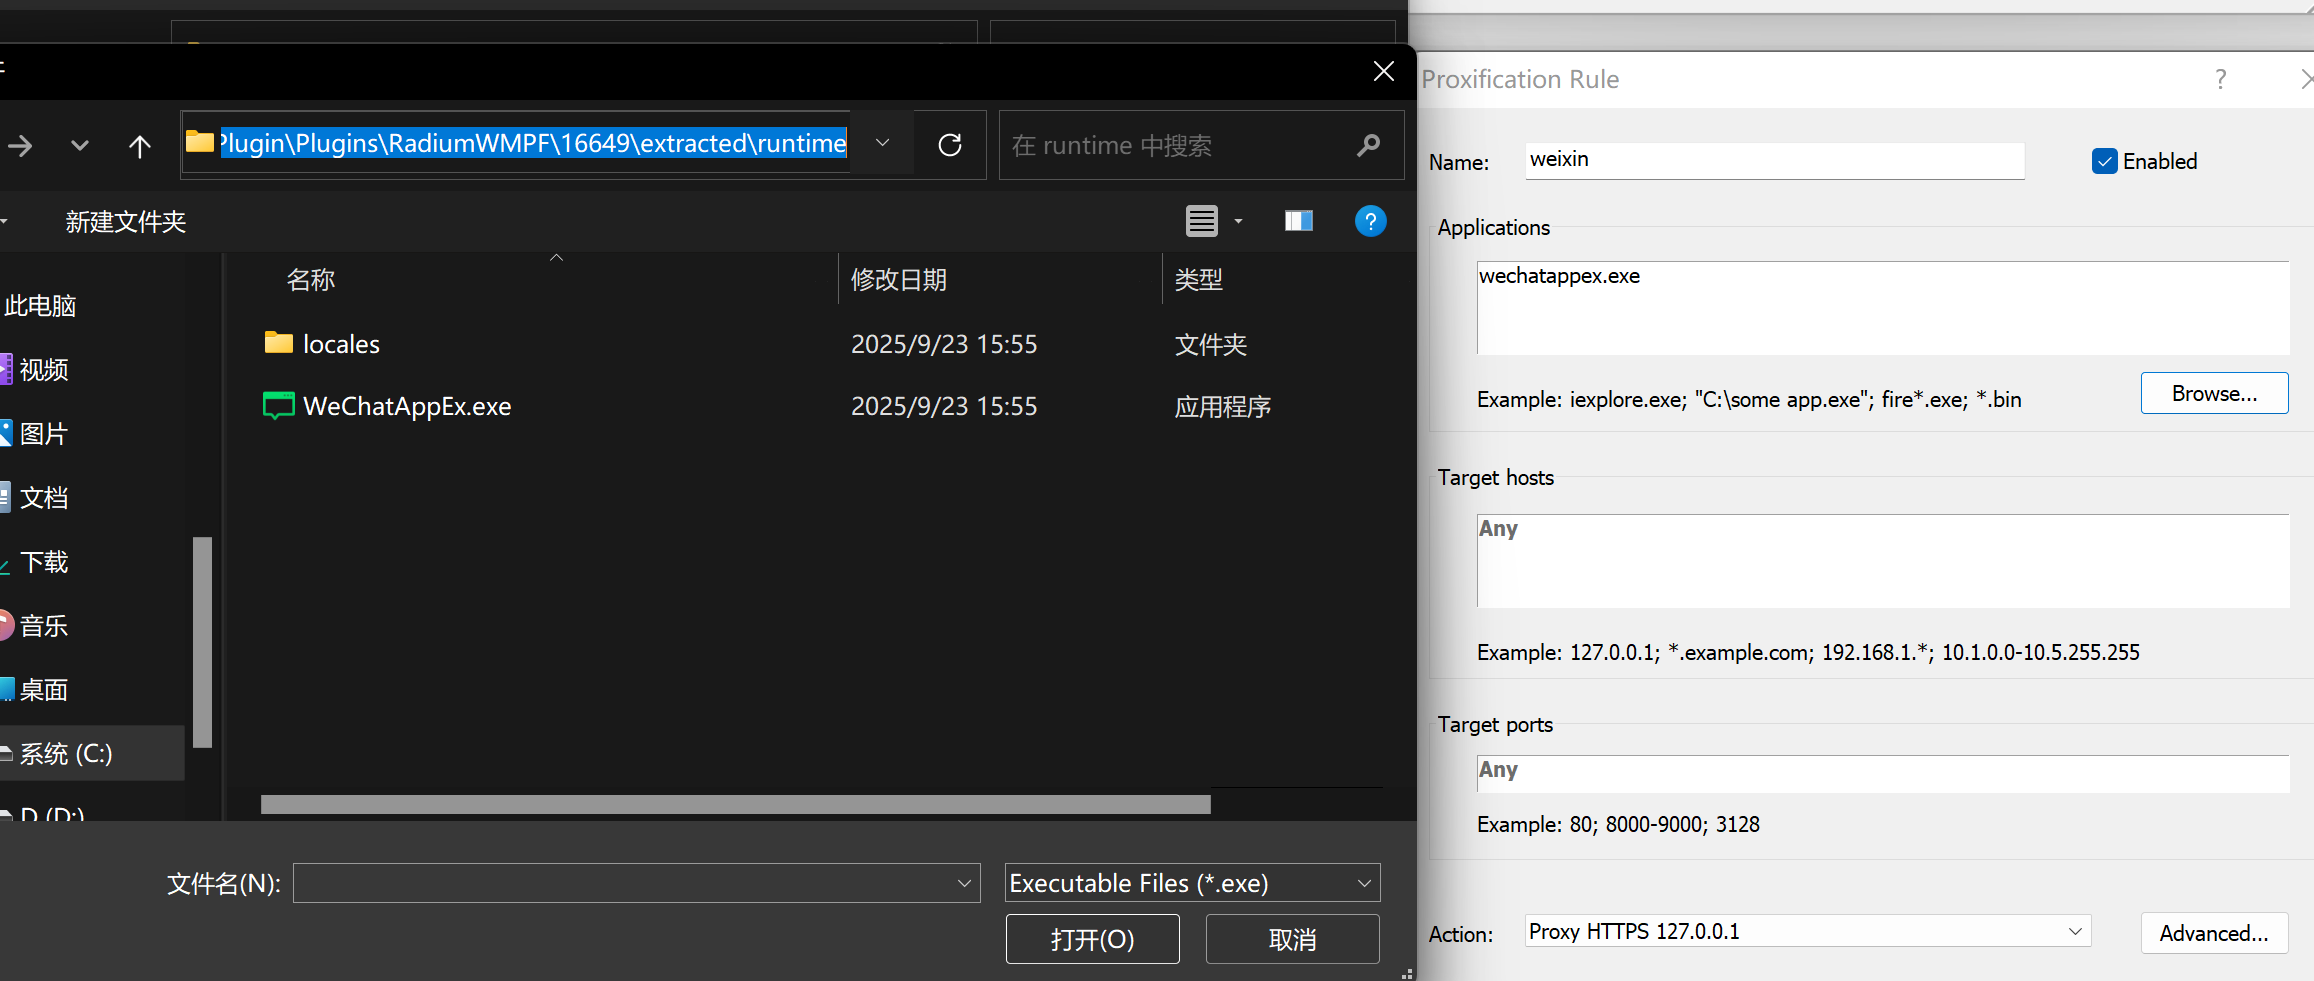Open 音乐 in navigation pane
Screen dimensions: 2314x981
[44, 626]
